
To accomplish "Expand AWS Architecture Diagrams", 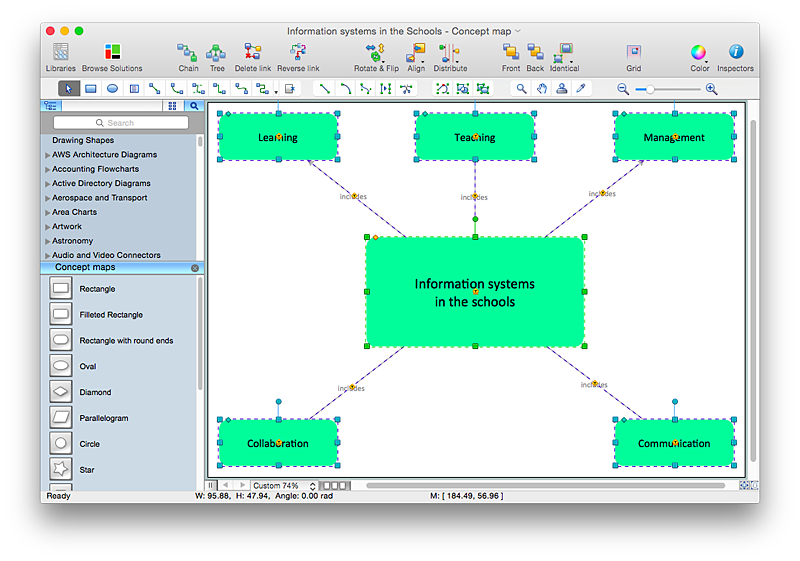I will pos(47,155).
